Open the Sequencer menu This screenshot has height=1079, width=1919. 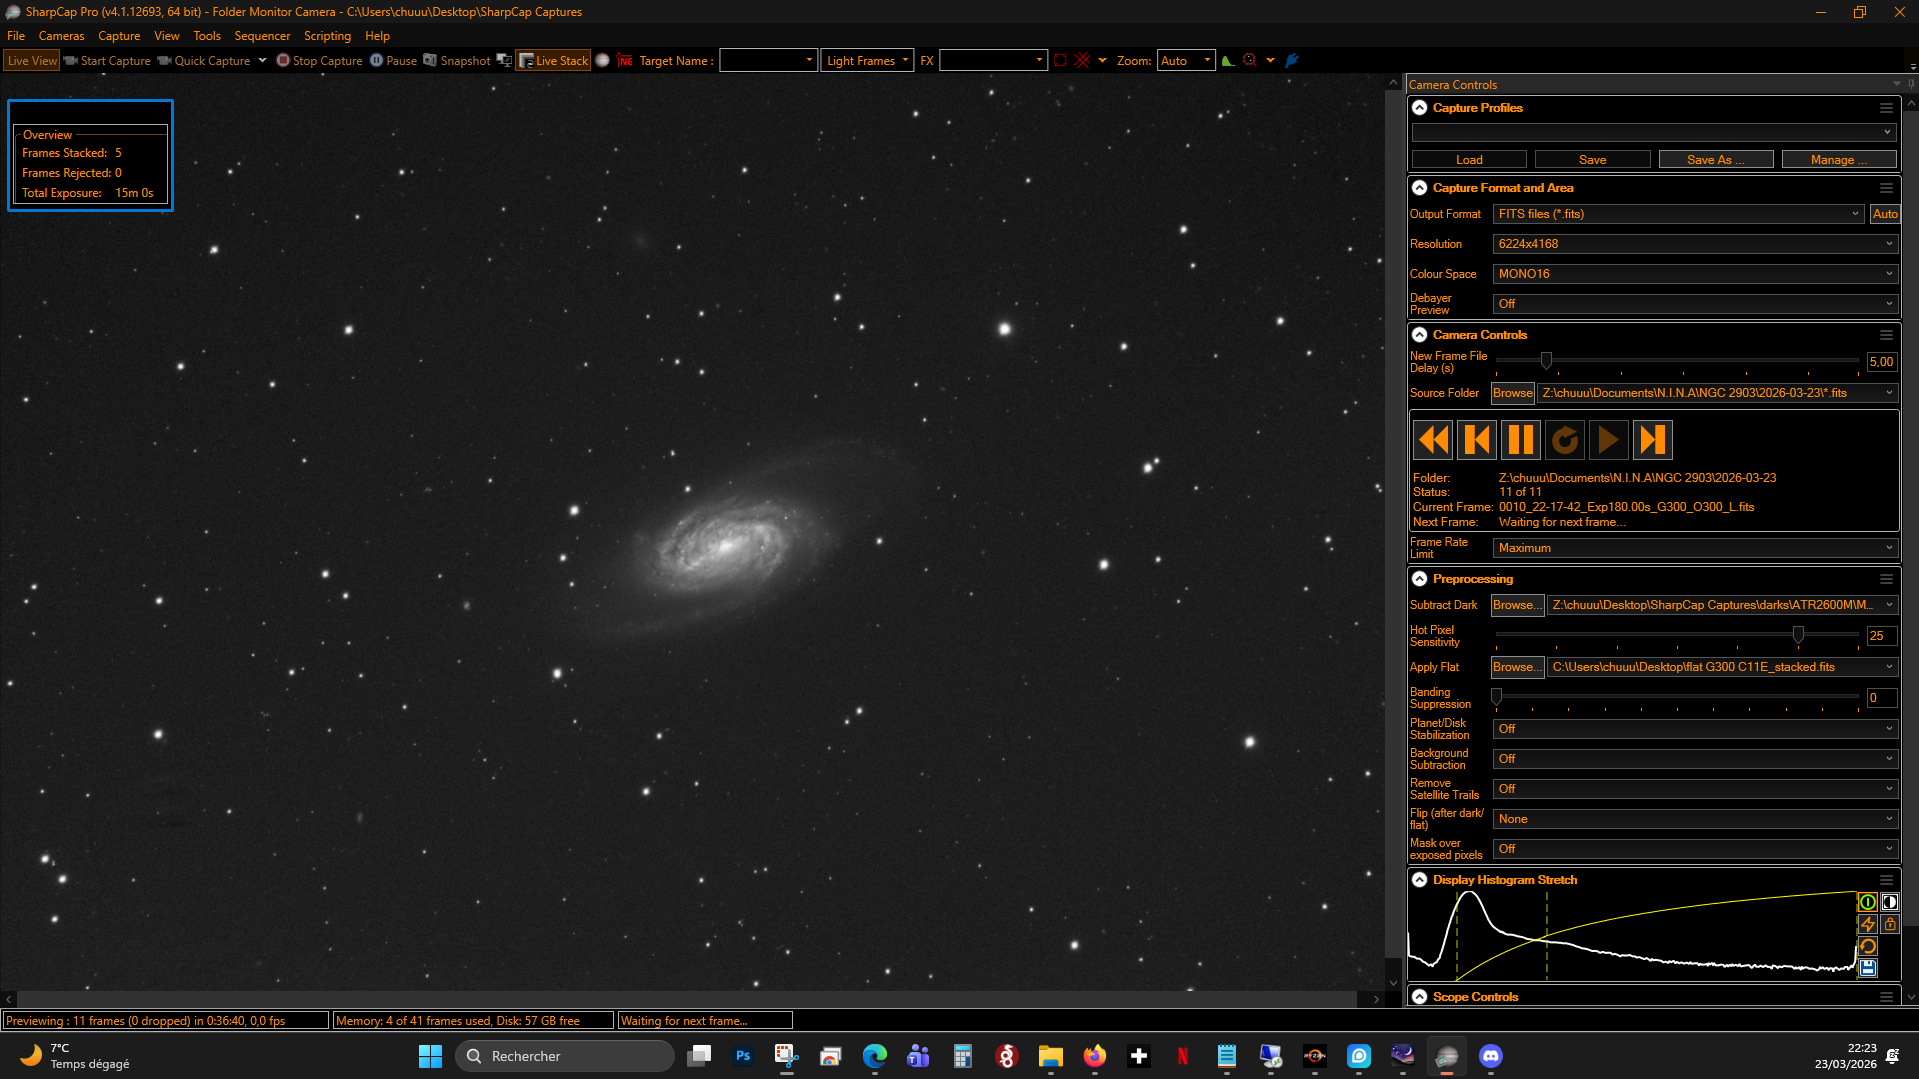(262, 36)
